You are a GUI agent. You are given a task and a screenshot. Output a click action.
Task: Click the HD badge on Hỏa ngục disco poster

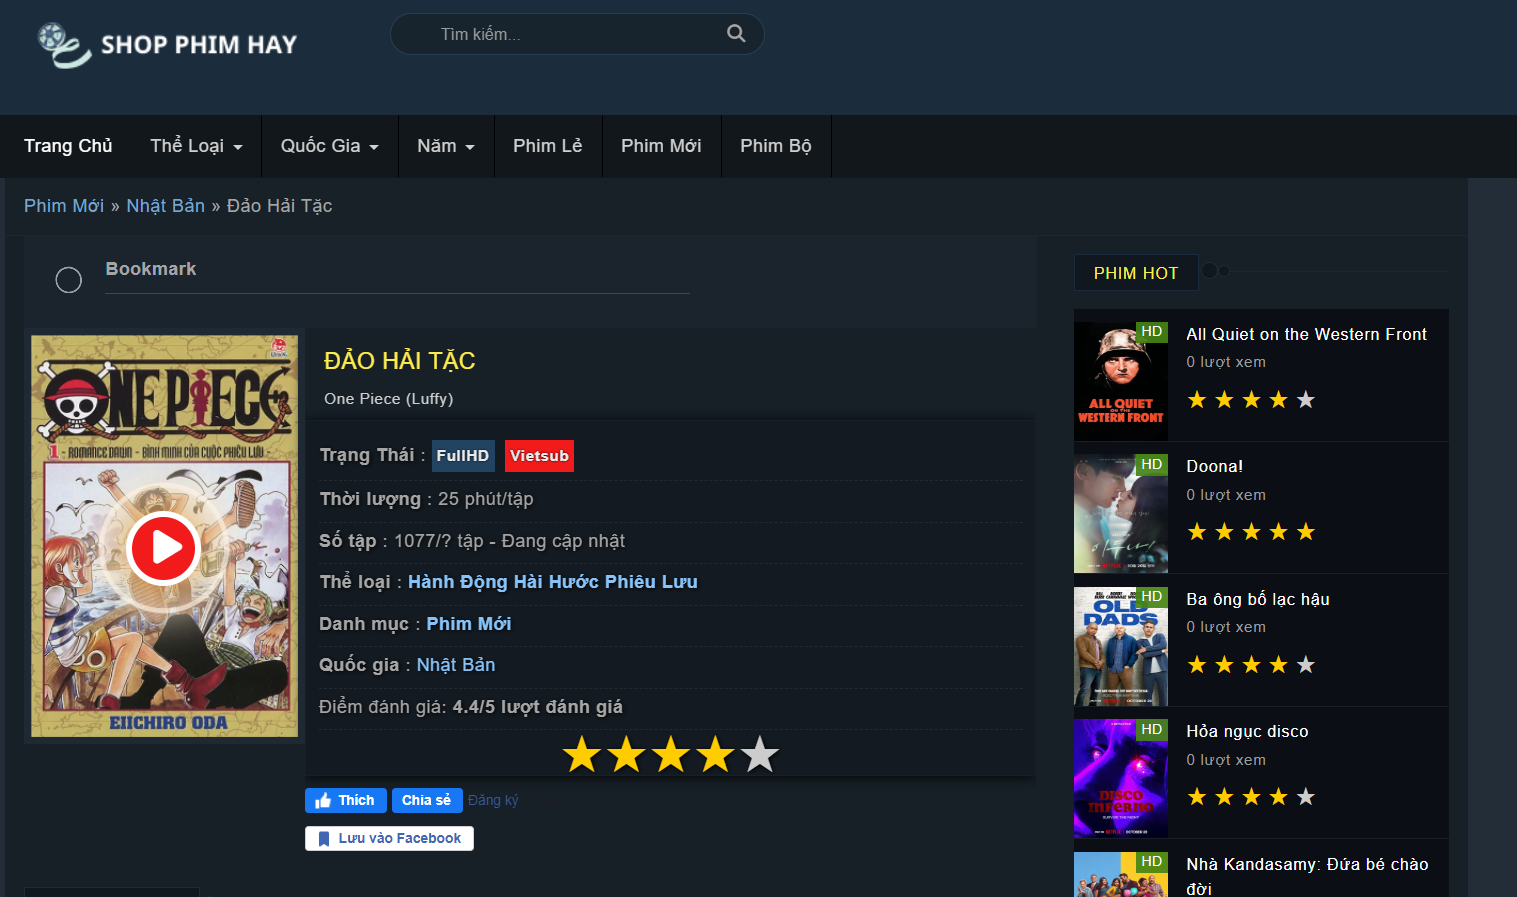(x=1152, y=729)
